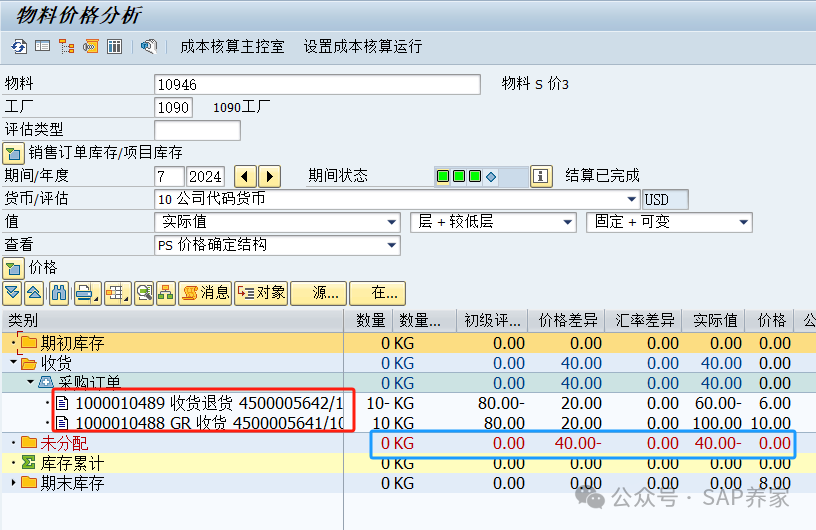The image size is (816, 530).
Task: Click the 库存累计 sigma icon
Action: [29, 462]
